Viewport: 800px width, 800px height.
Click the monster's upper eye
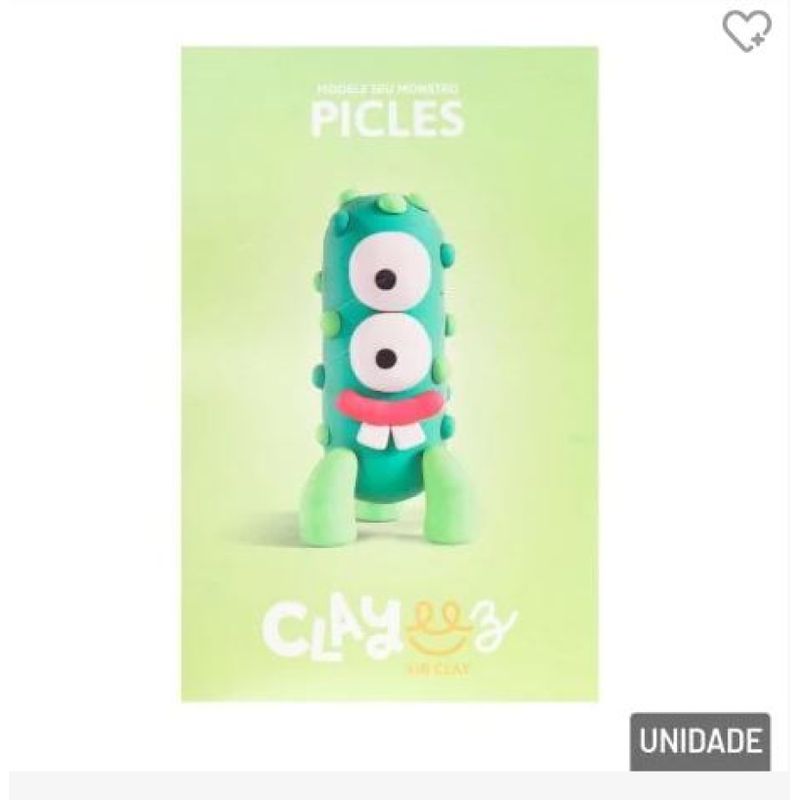click(x=390, y=276)
